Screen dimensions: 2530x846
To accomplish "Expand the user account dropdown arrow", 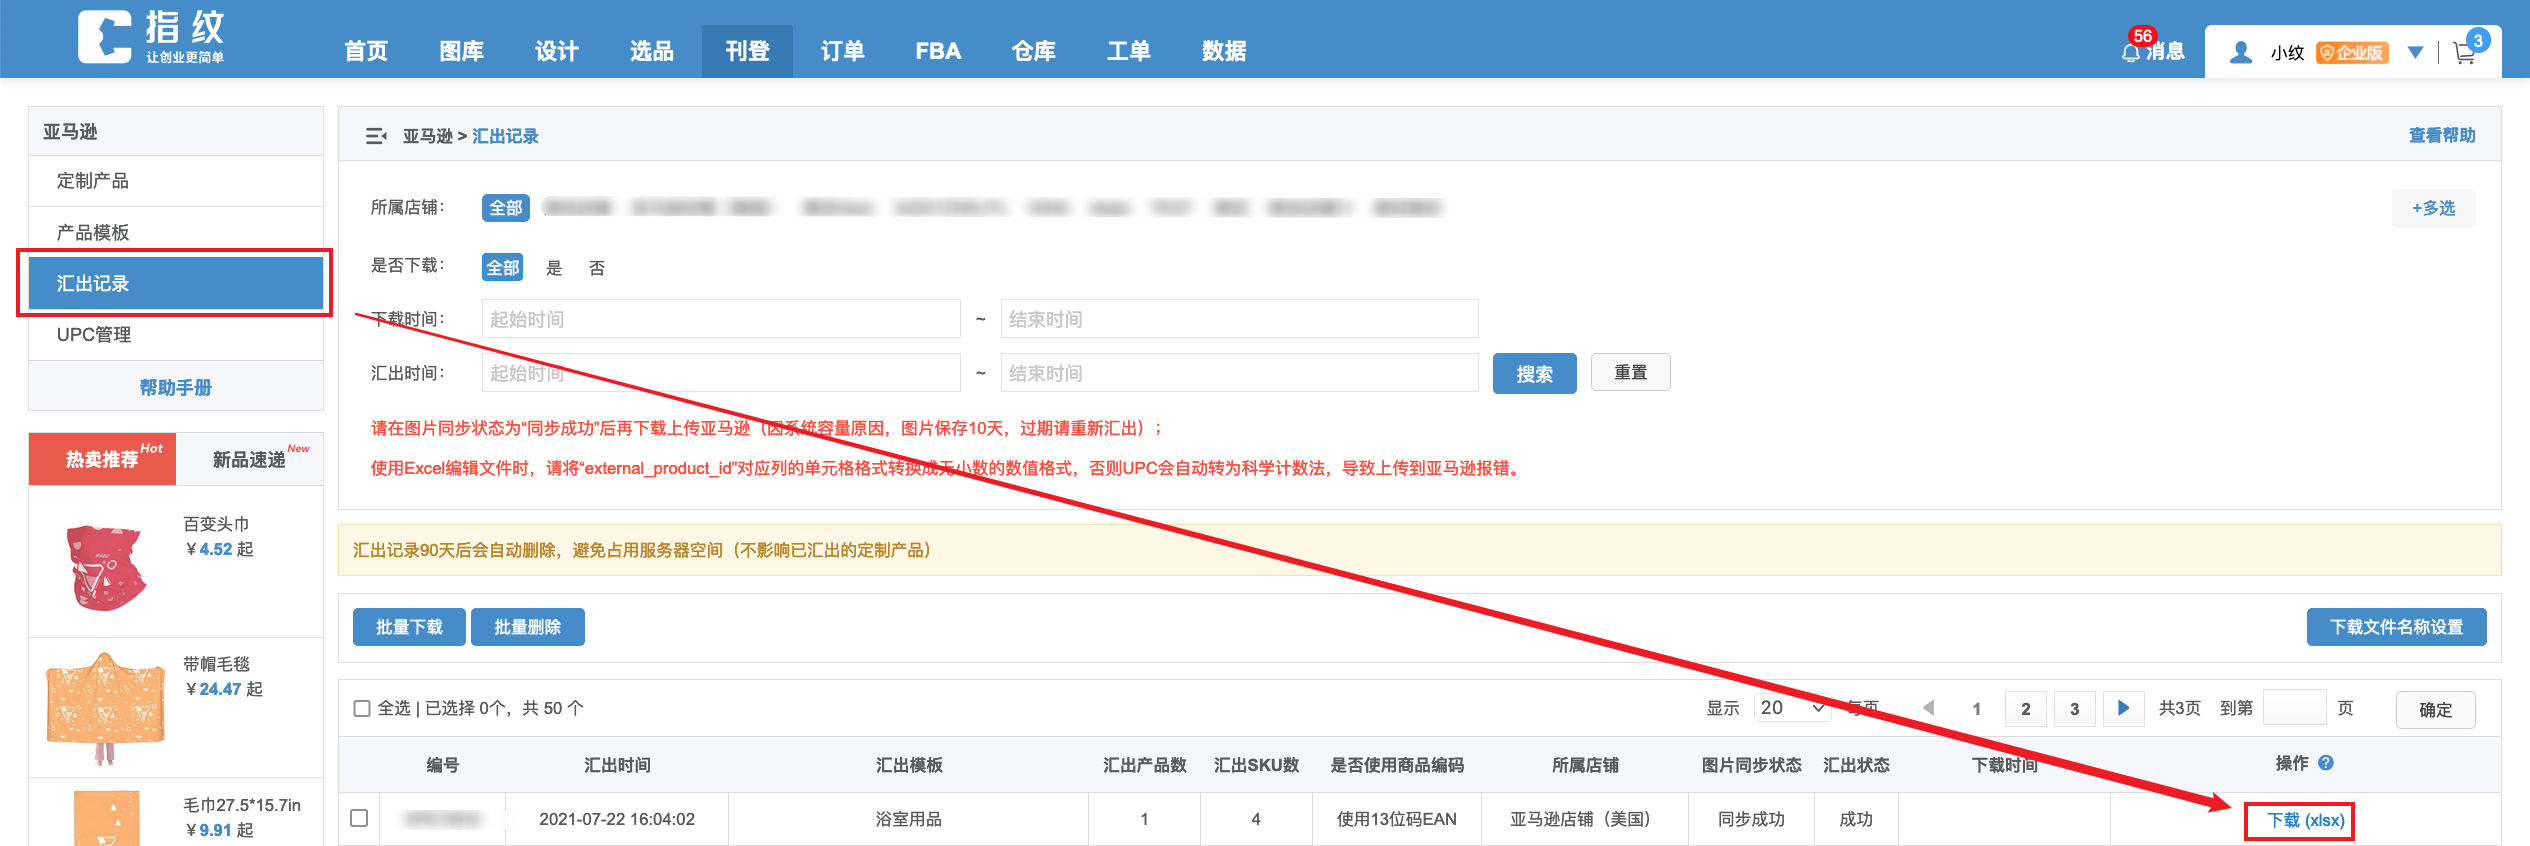I will point(2415,53).
